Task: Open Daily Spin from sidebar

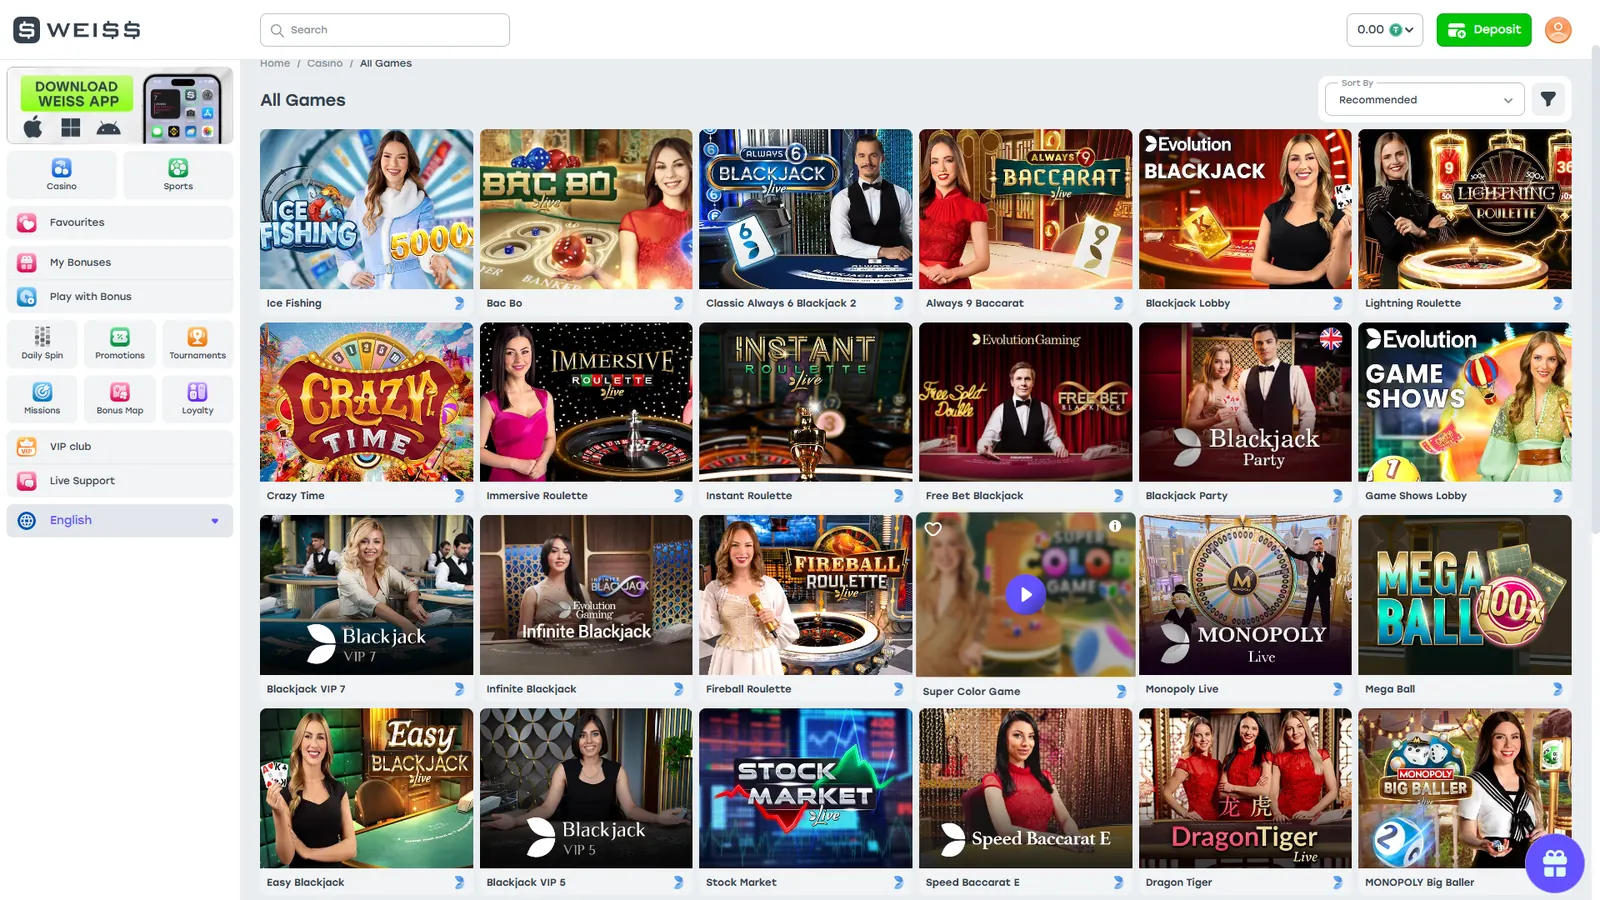Action: click(x=42, y=343)
